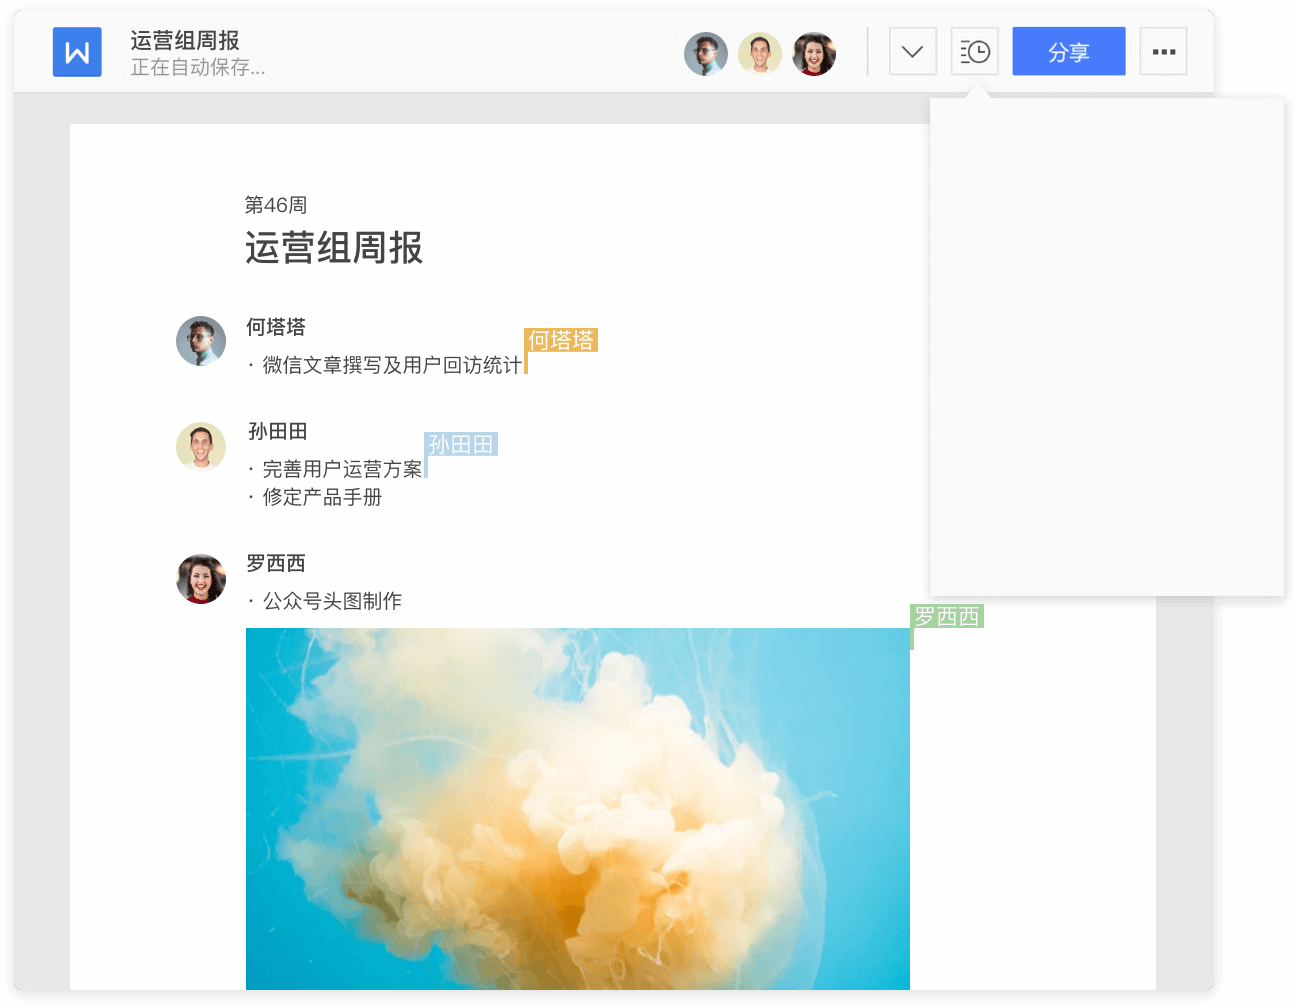Screen dimensions: 1296x1008
Task: Expand the chevron dropdown beside the avatars
Action: (x=912, y=52)
